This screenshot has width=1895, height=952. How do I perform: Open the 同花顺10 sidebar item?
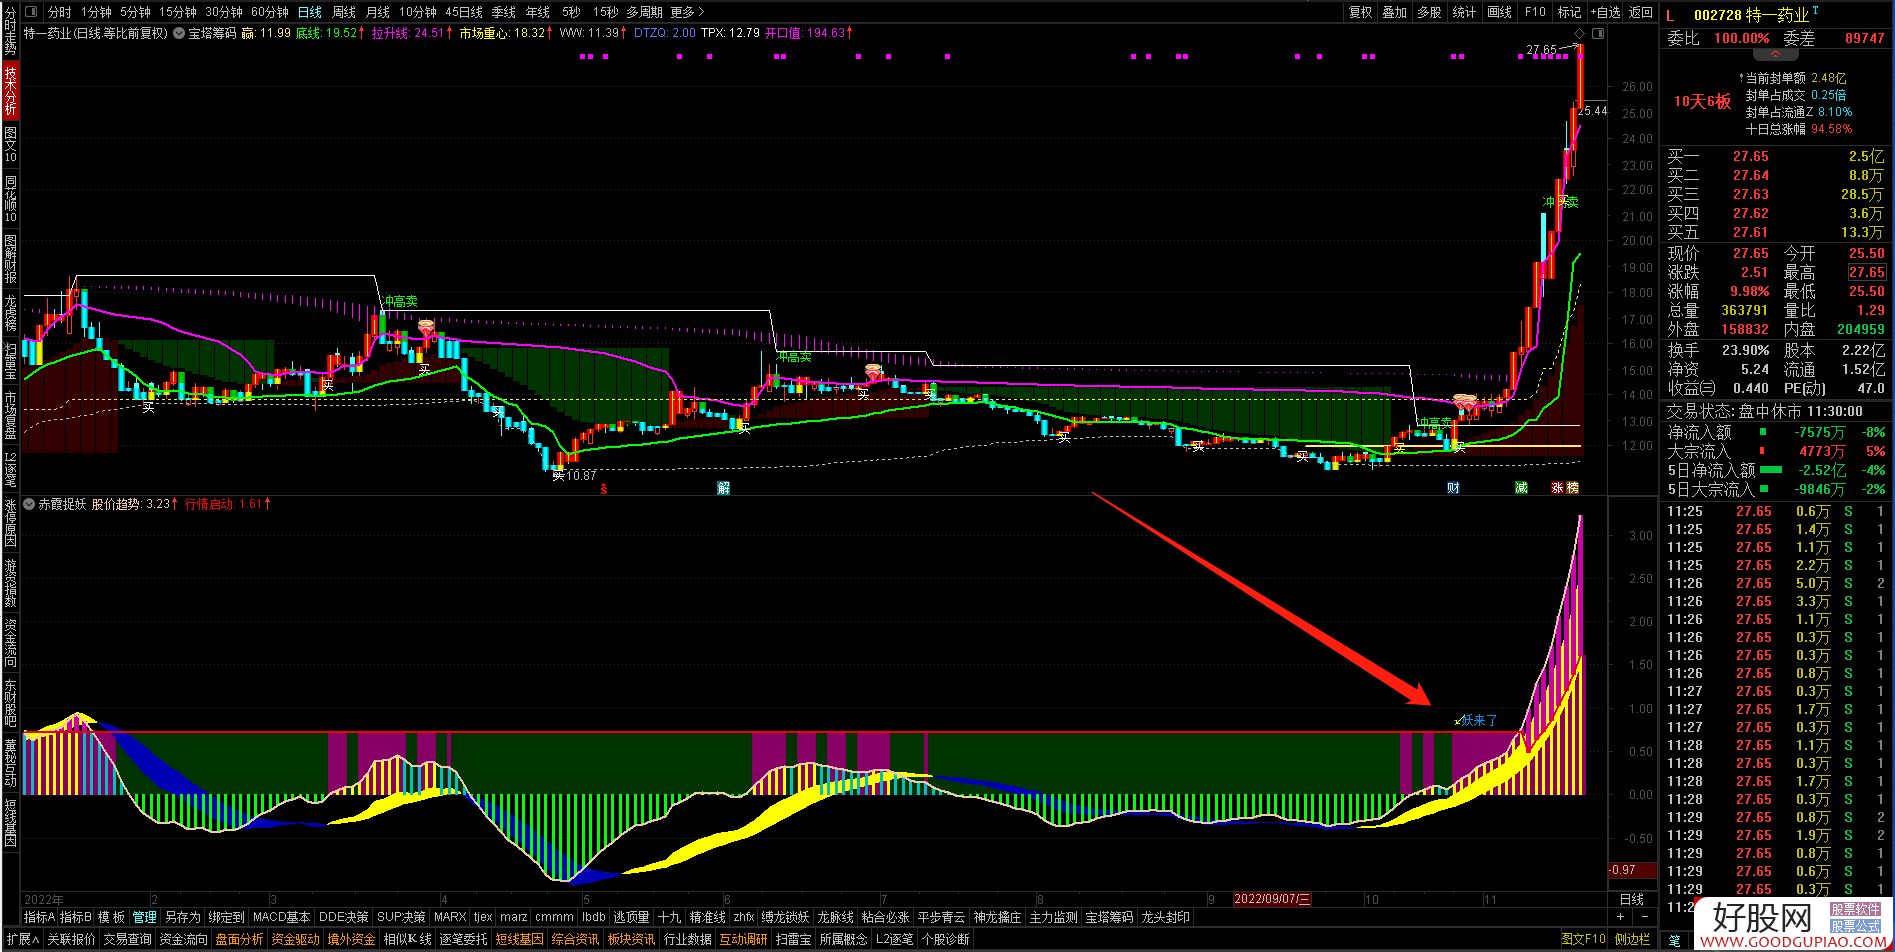(10, 199)
